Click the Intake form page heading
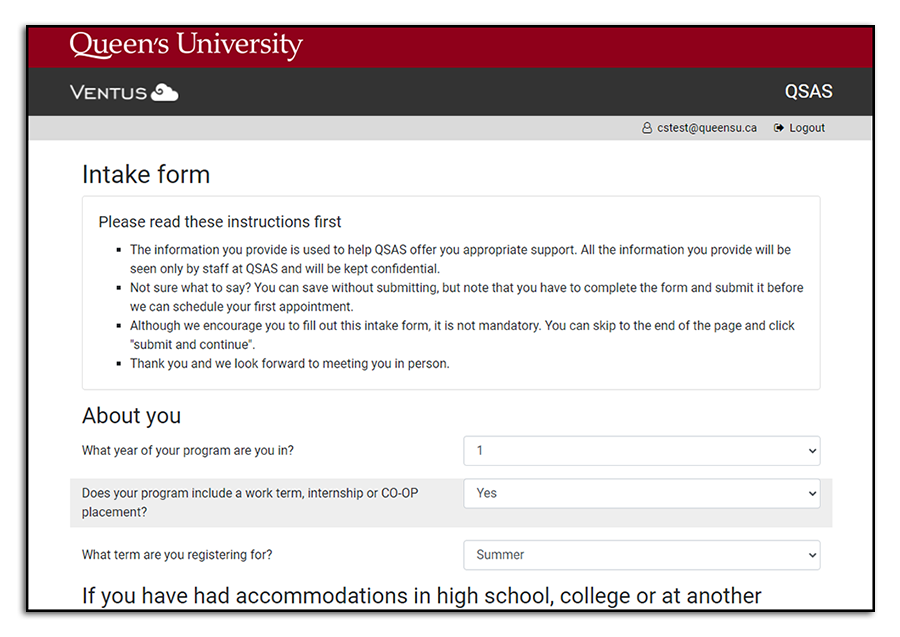Image resolution: width=900 pixels, height=637 pixels. (146, 175)
